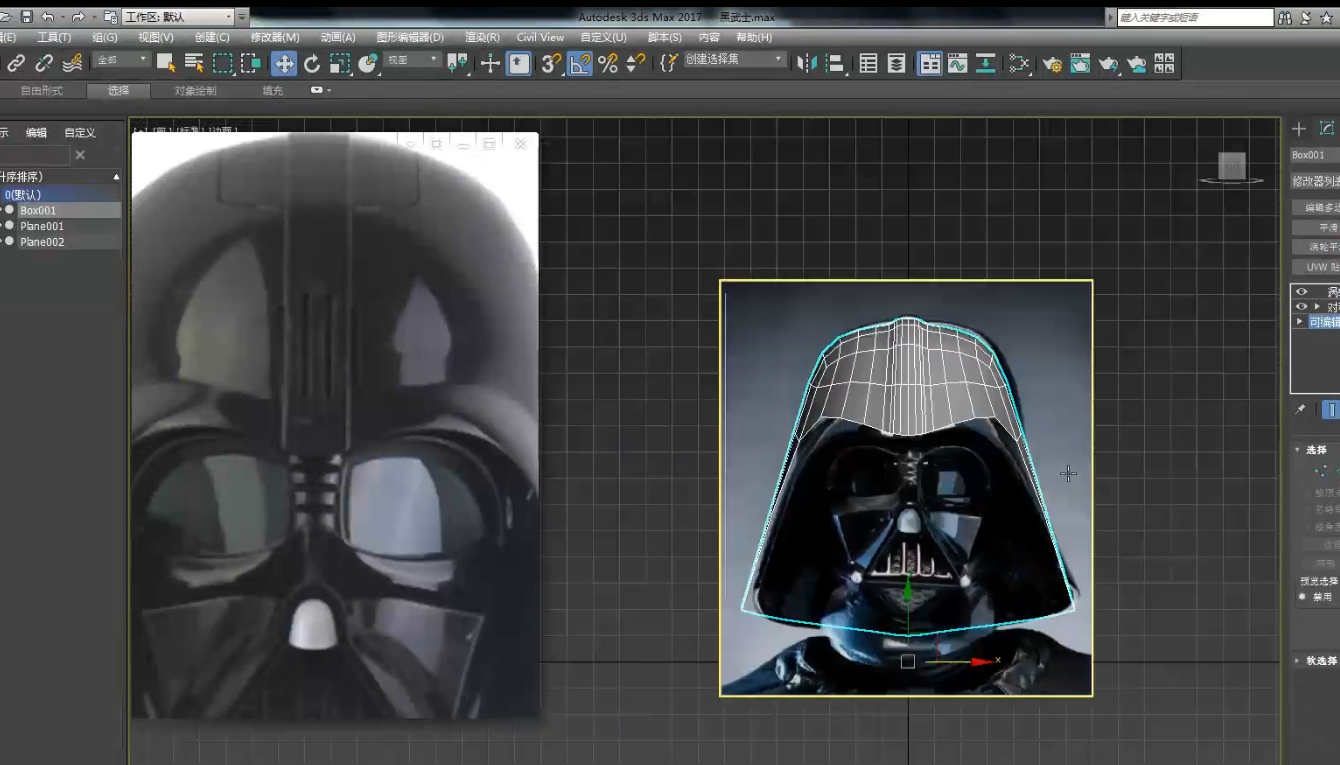Toggle eye icon of first modifier stack row
Screen dimensions: 1340x765
pyautogui.click(x=1301, y=291)
